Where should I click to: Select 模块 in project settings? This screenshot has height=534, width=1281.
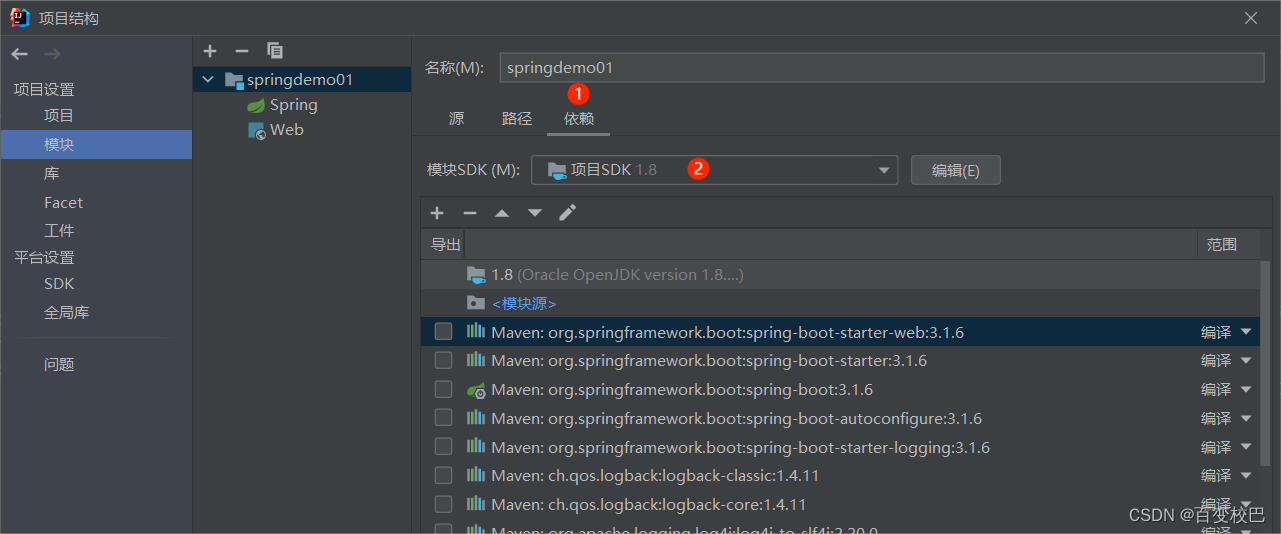pyautogui.click(x=96, y=145)
